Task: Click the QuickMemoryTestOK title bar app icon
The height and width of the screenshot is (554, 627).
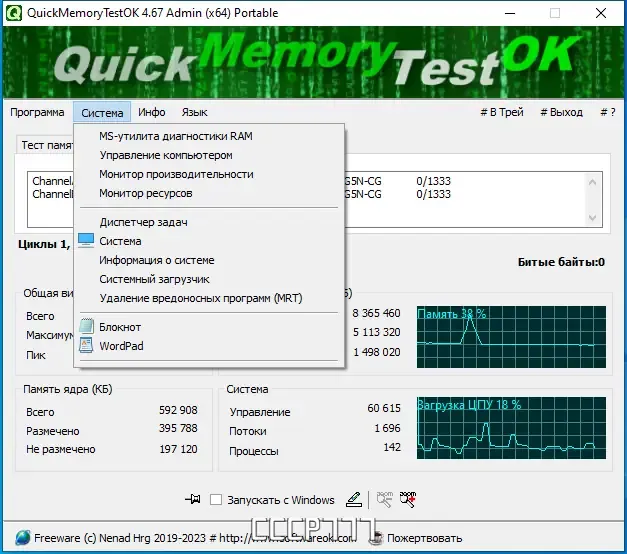Action: [x=14, y=13]
